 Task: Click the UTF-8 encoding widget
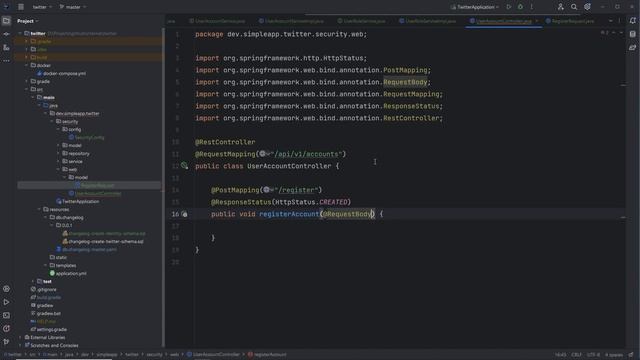coord(593,355)
